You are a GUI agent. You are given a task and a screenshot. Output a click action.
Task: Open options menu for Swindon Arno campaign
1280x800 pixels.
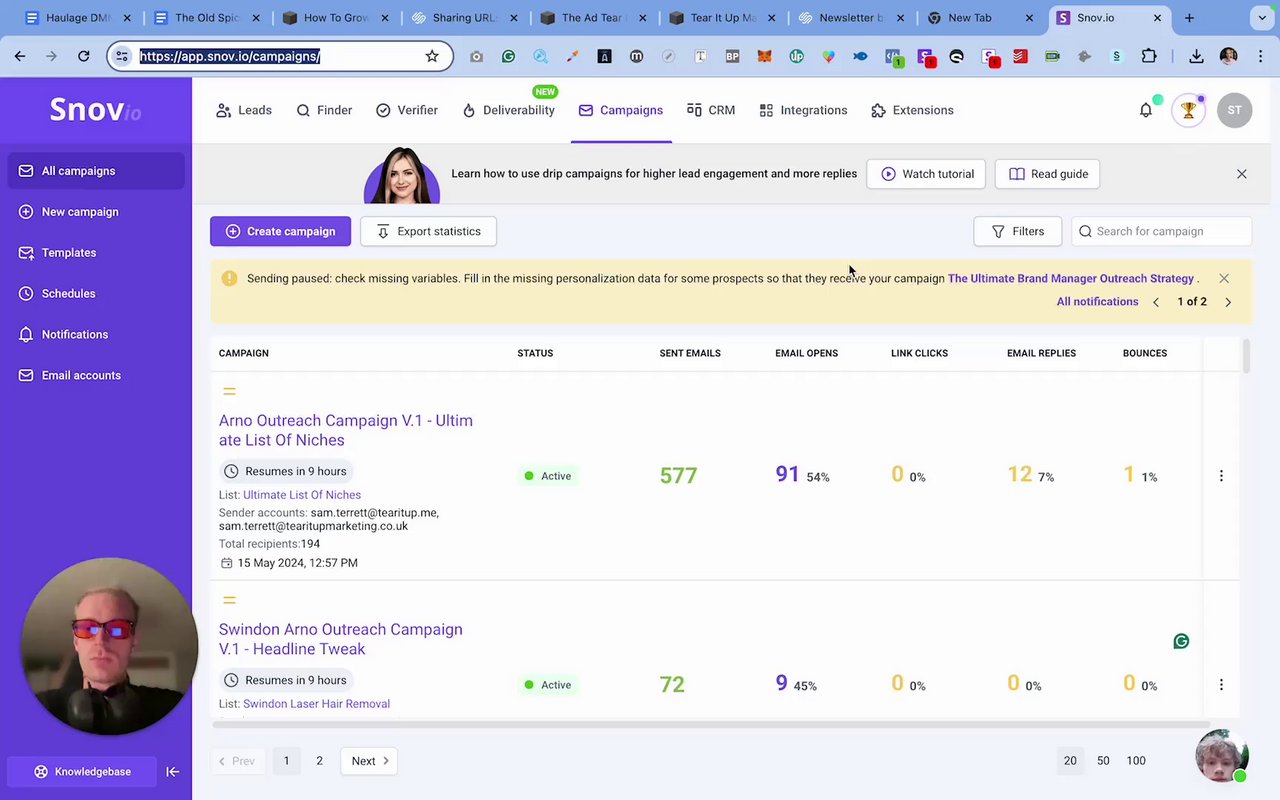1221,685
